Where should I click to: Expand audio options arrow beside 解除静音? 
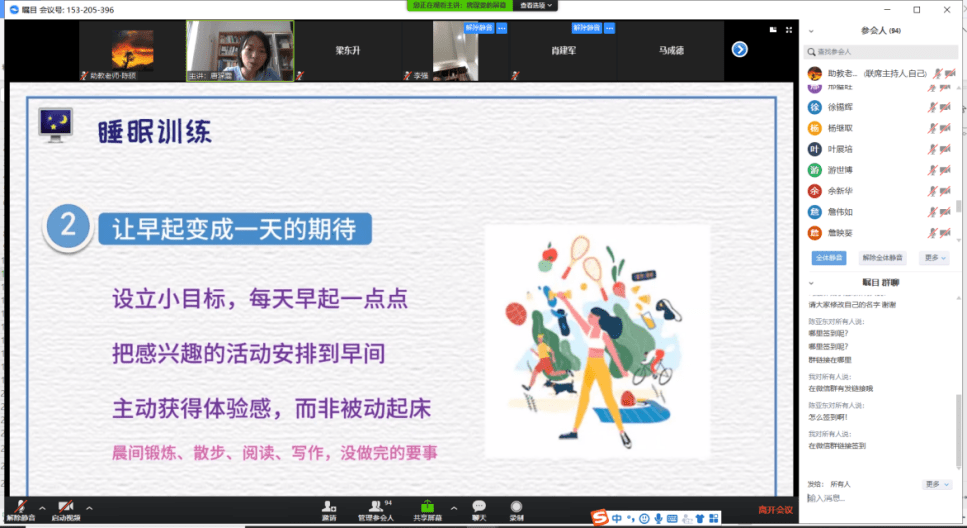(x=42, y=508)
